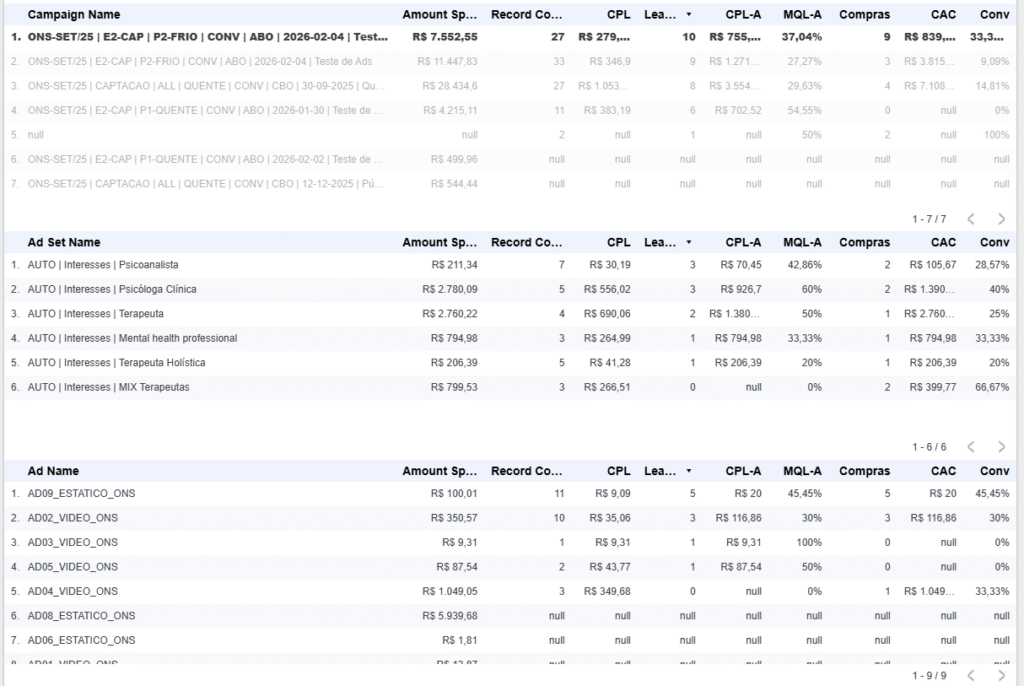Sort by Campaign Name column header
1024x686 pixels.
click(x=74, y=15)
